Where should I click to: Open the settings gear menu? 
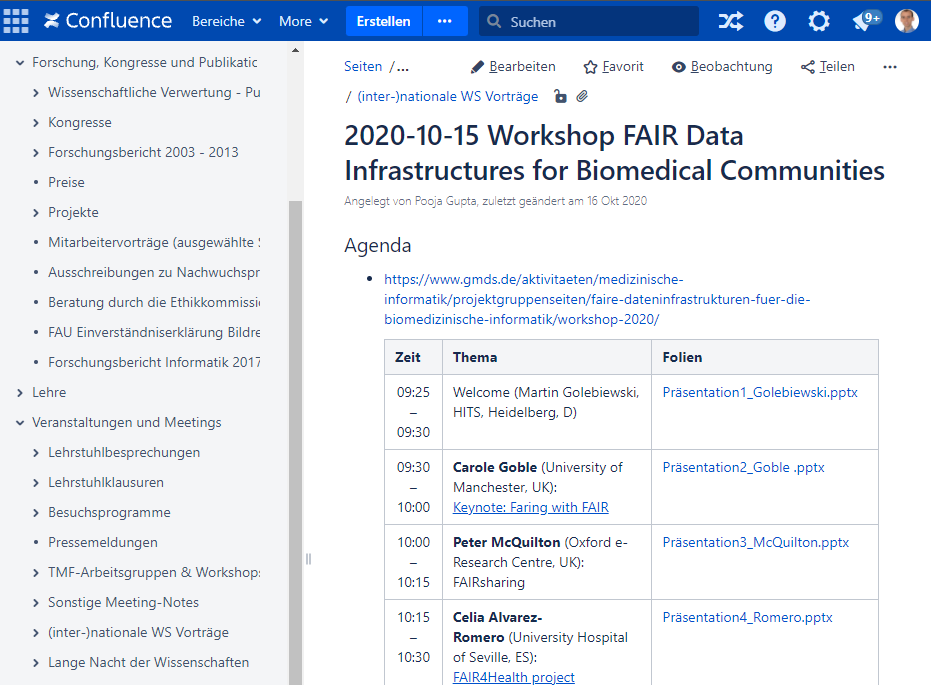coord(819,21)
